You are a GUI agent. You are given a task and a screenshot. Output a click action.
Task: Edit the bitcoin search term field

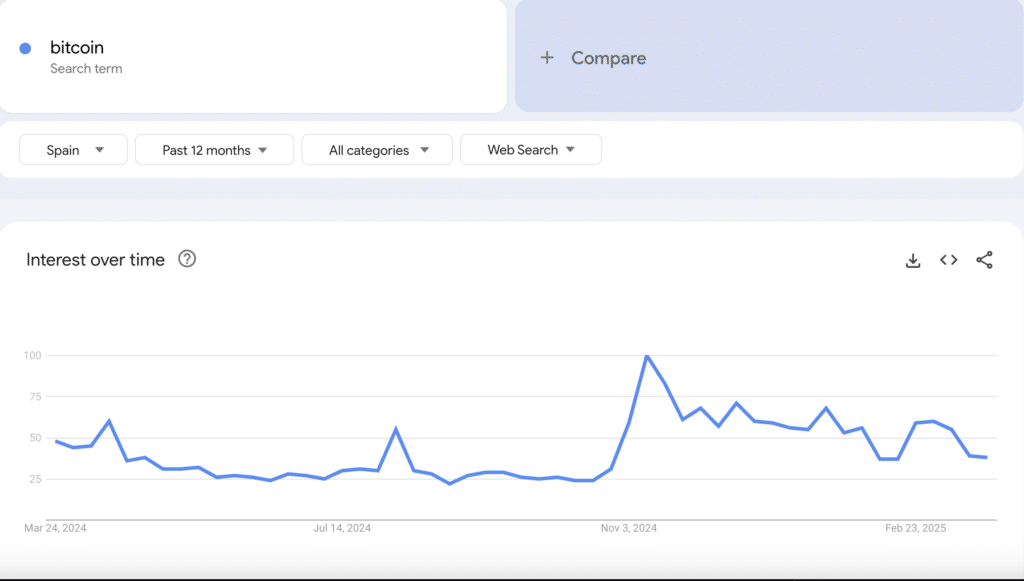[x=77, y=48]
